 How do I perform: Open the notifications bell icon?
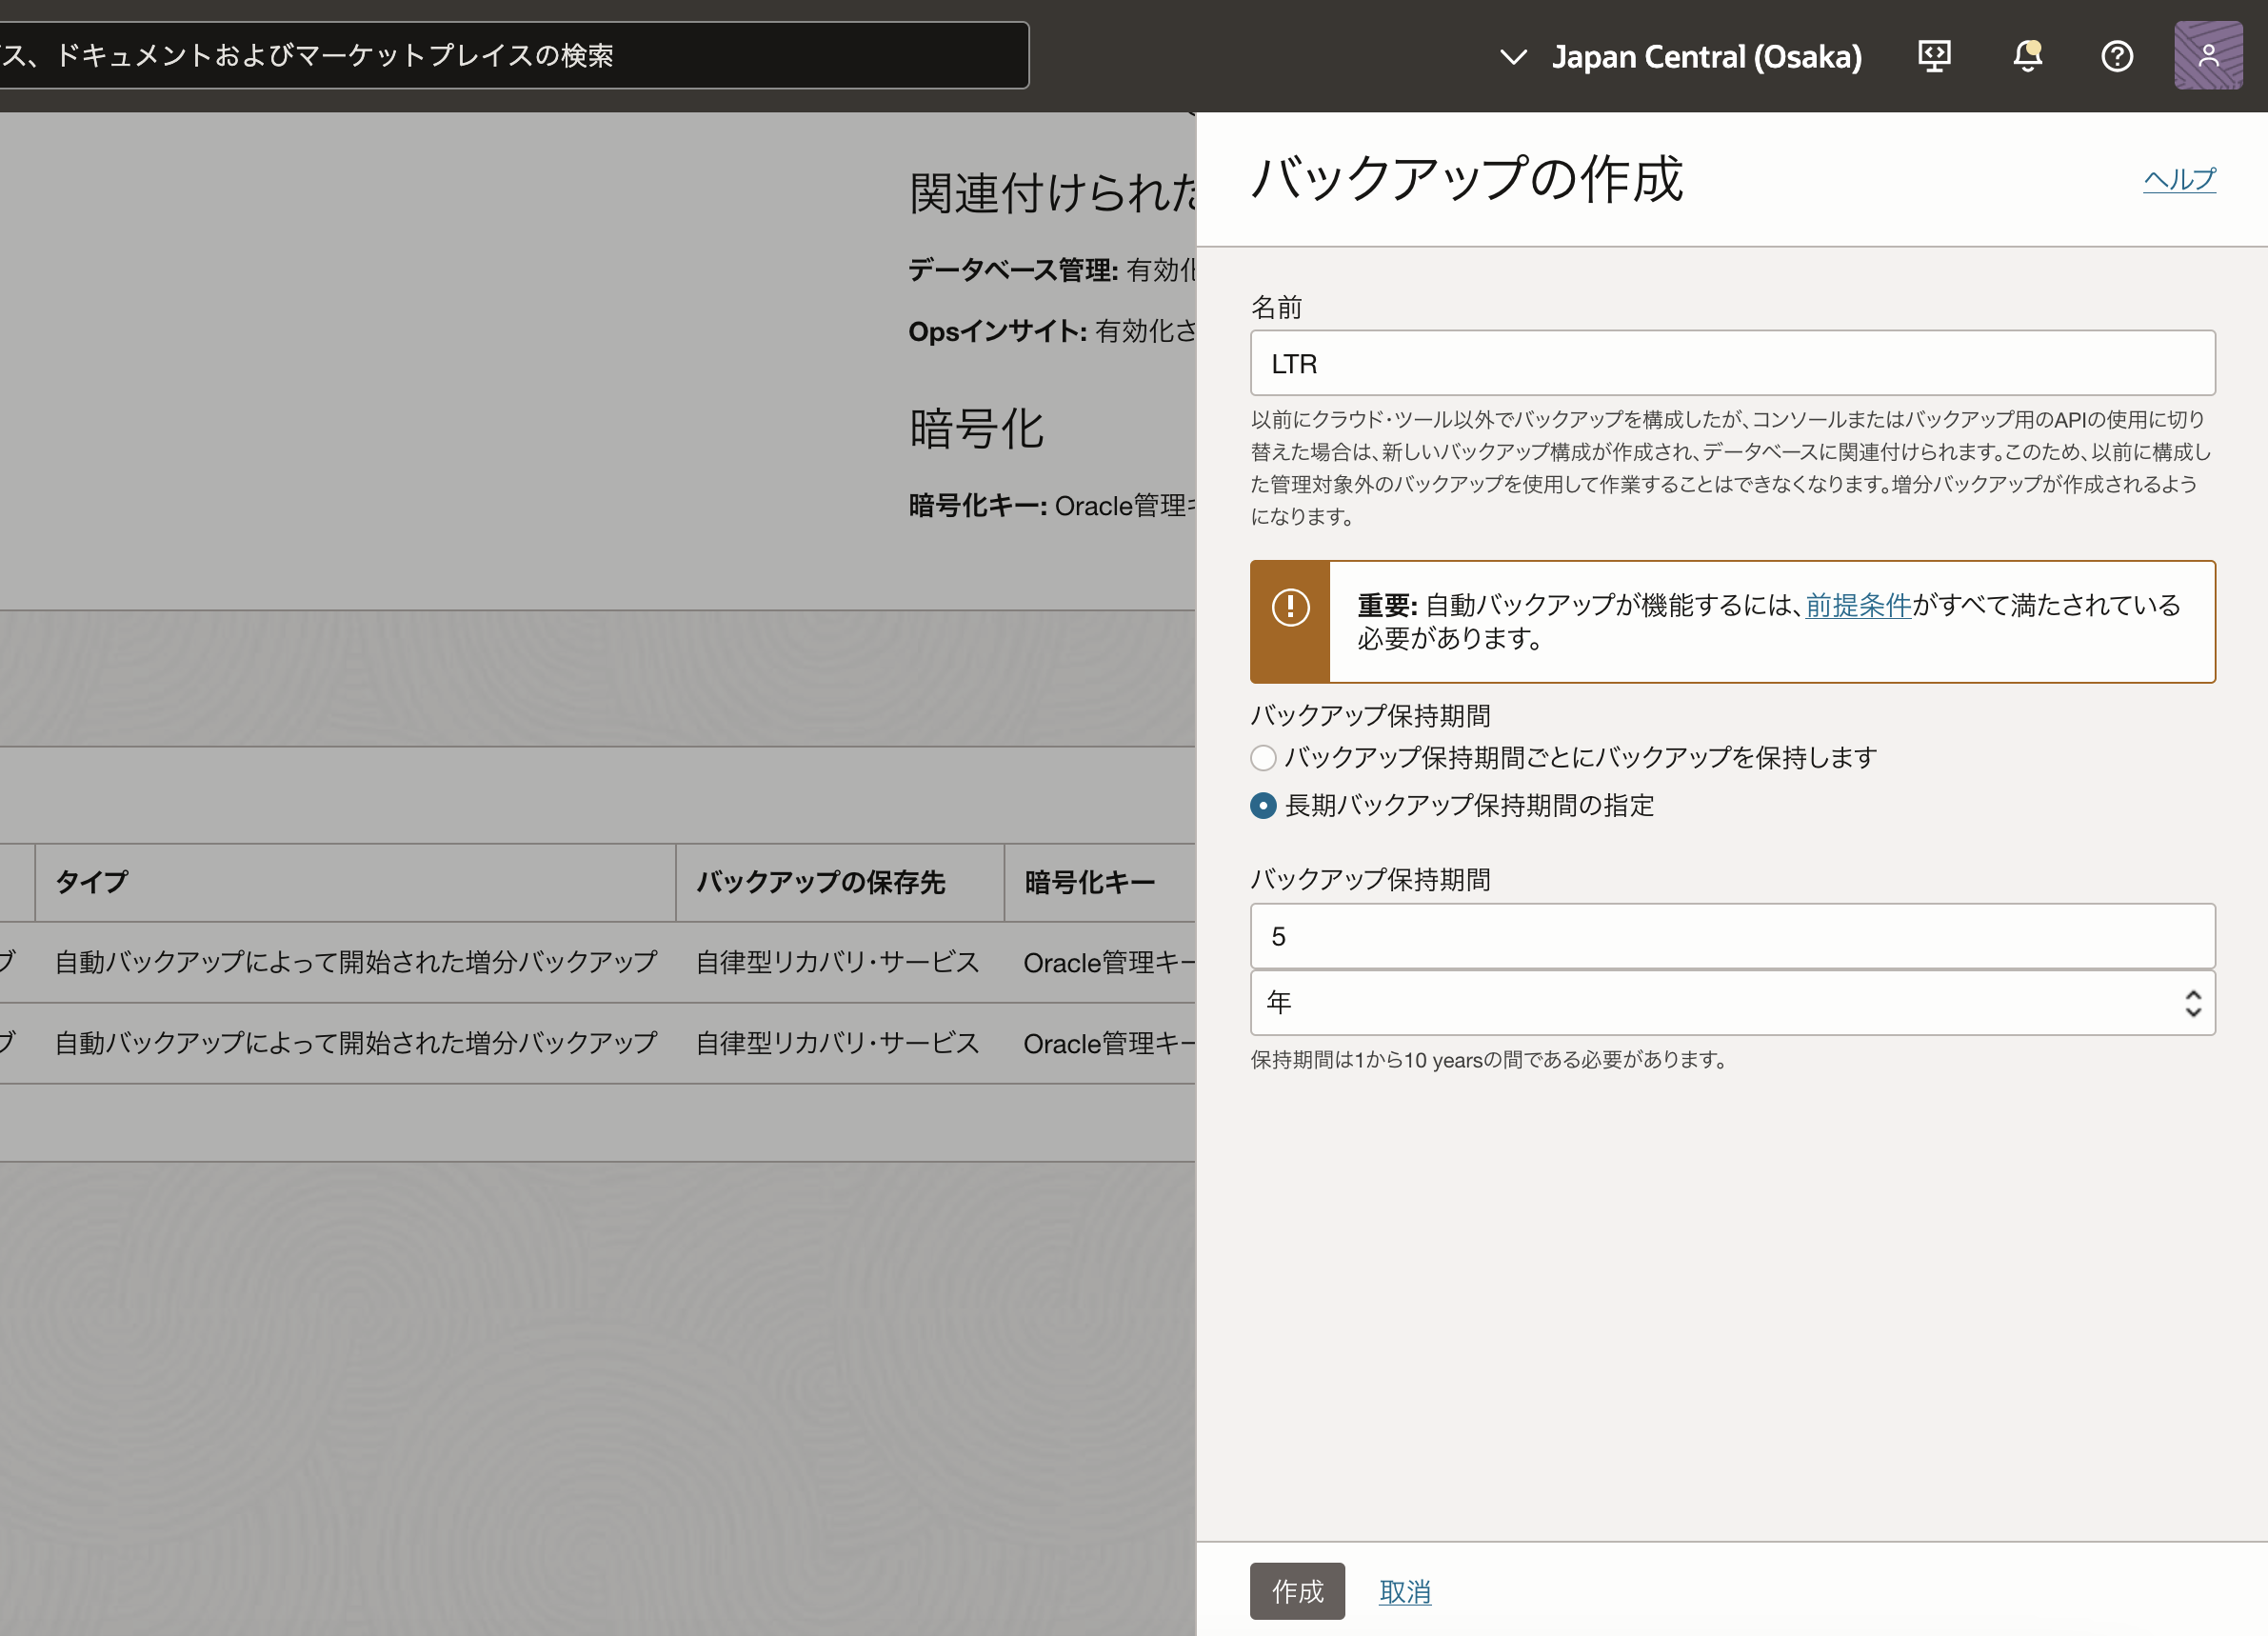[2027, 56]
